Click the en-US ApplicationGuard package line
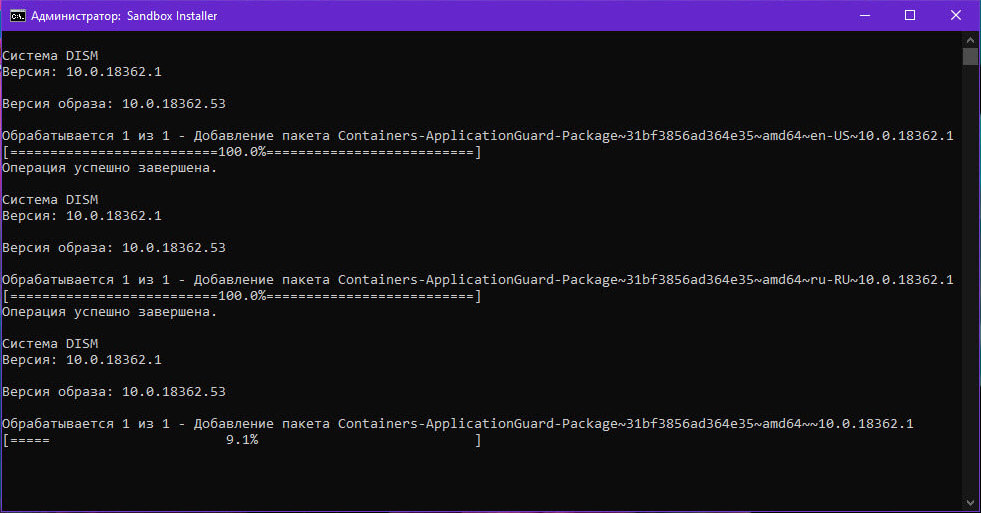The width and height of the screenshot is (981, 513). pyautogui.click(x=478, y=136)
